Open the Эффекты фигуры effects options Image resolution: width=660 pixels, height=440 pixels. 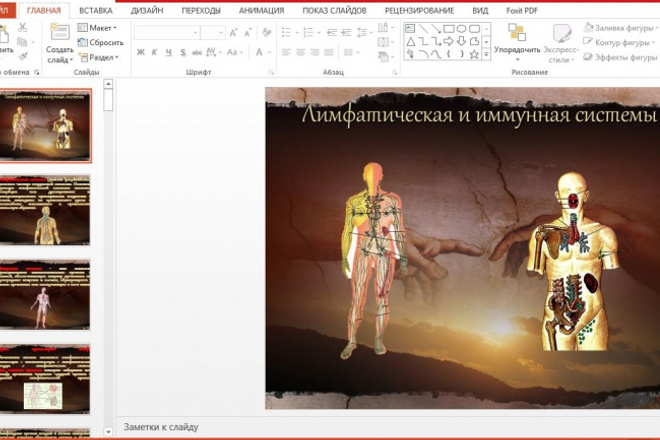tap(621, 57)
